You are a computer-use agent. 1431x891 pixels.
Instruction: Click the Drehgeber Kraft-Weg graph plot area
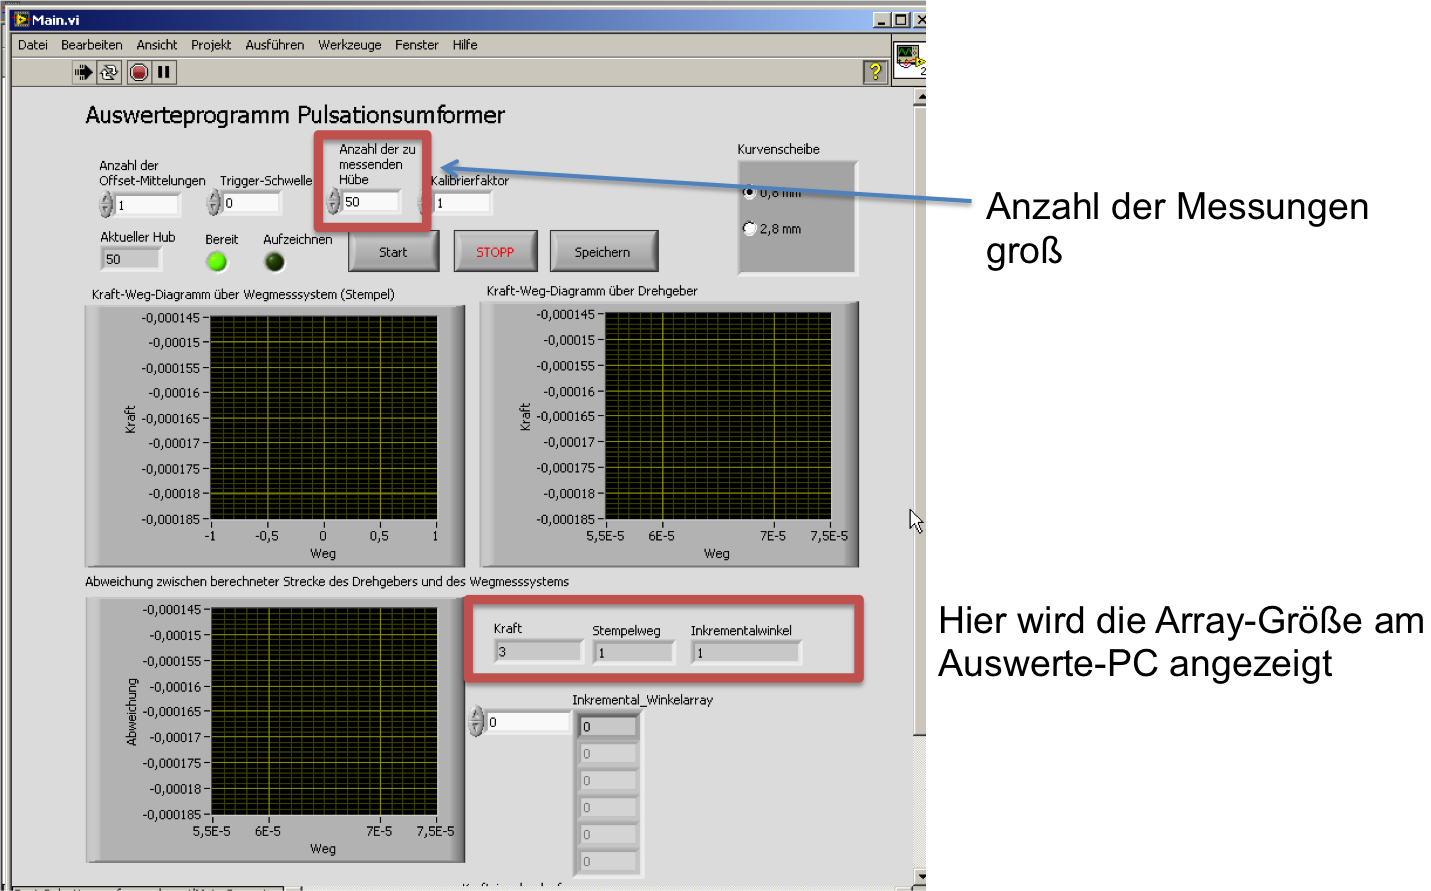tap(718, 416)
